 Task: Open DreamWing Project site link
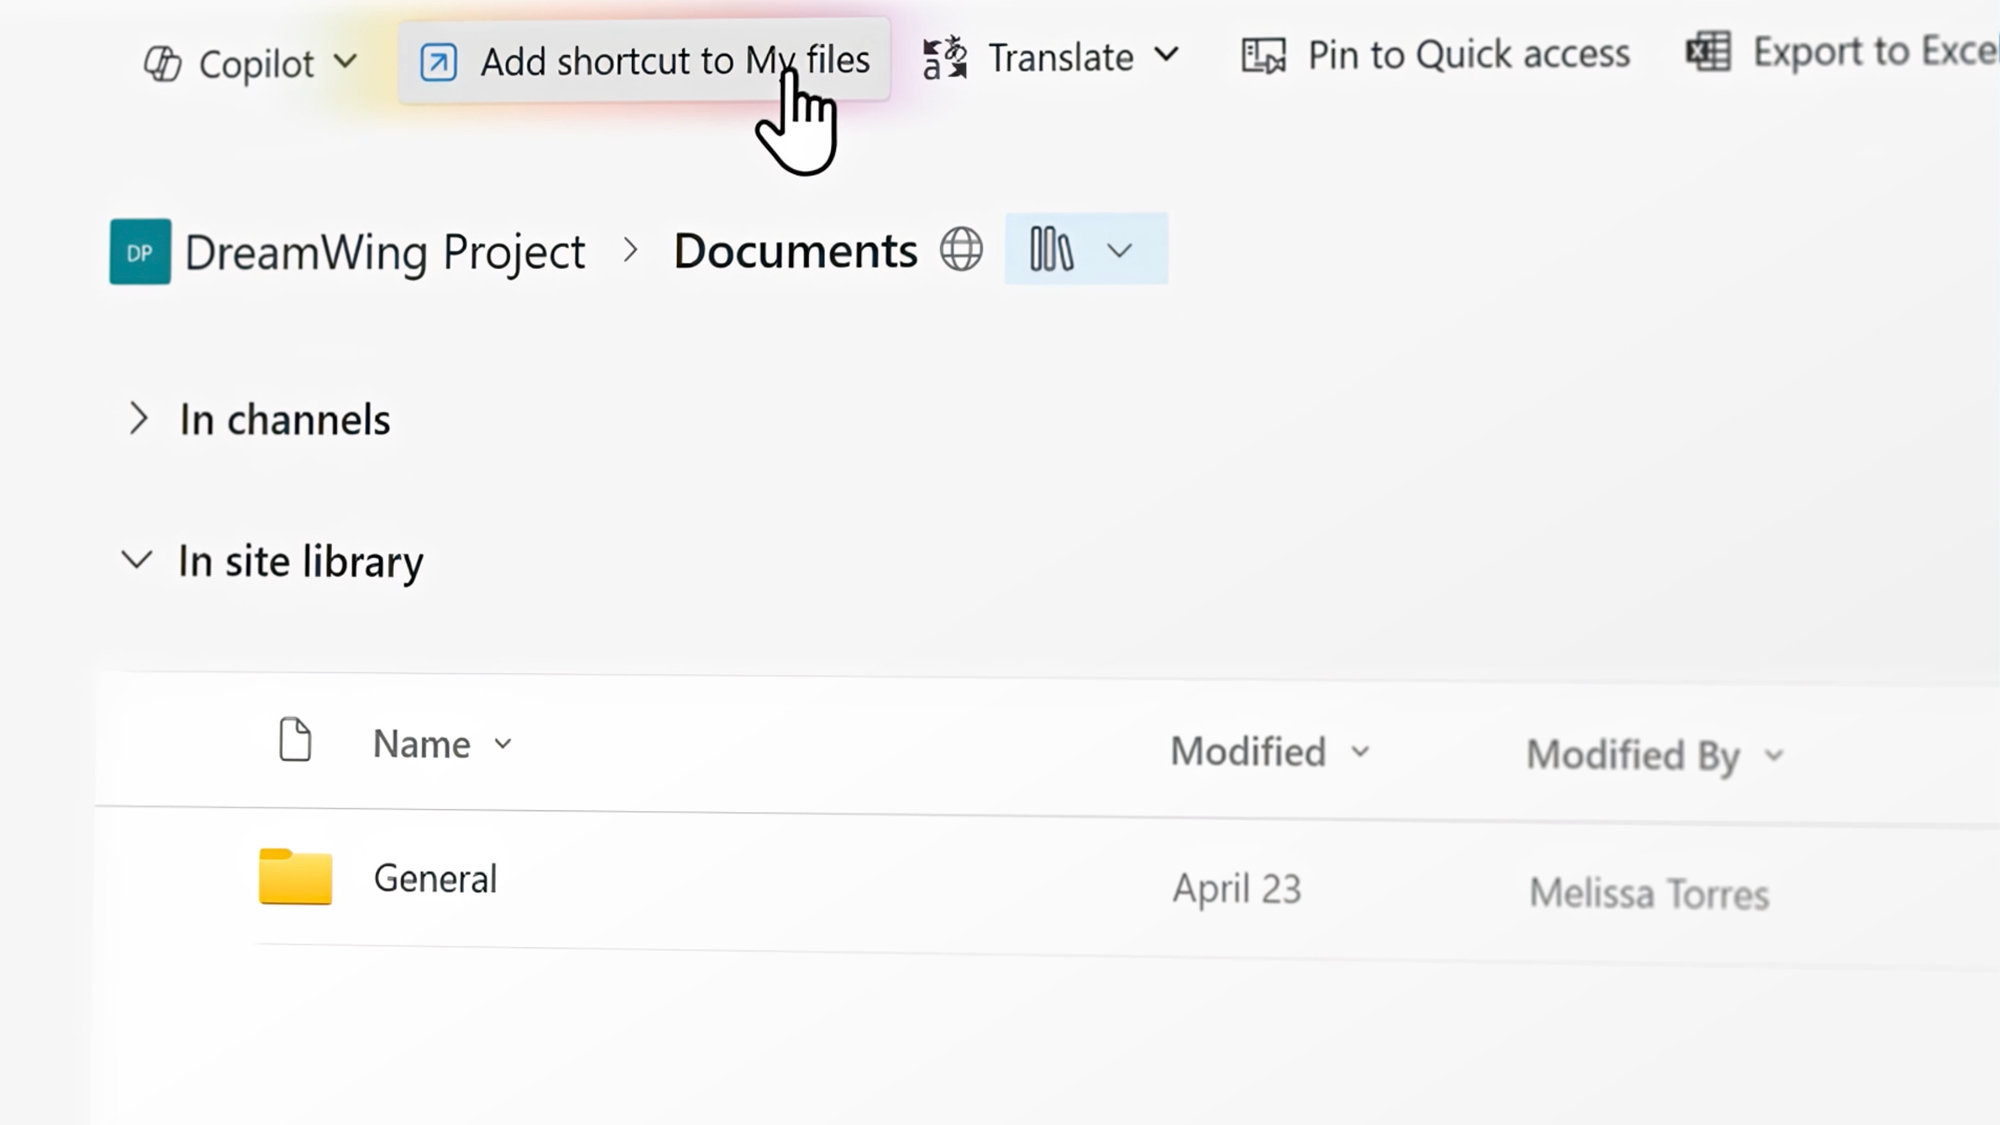point(385,252)
